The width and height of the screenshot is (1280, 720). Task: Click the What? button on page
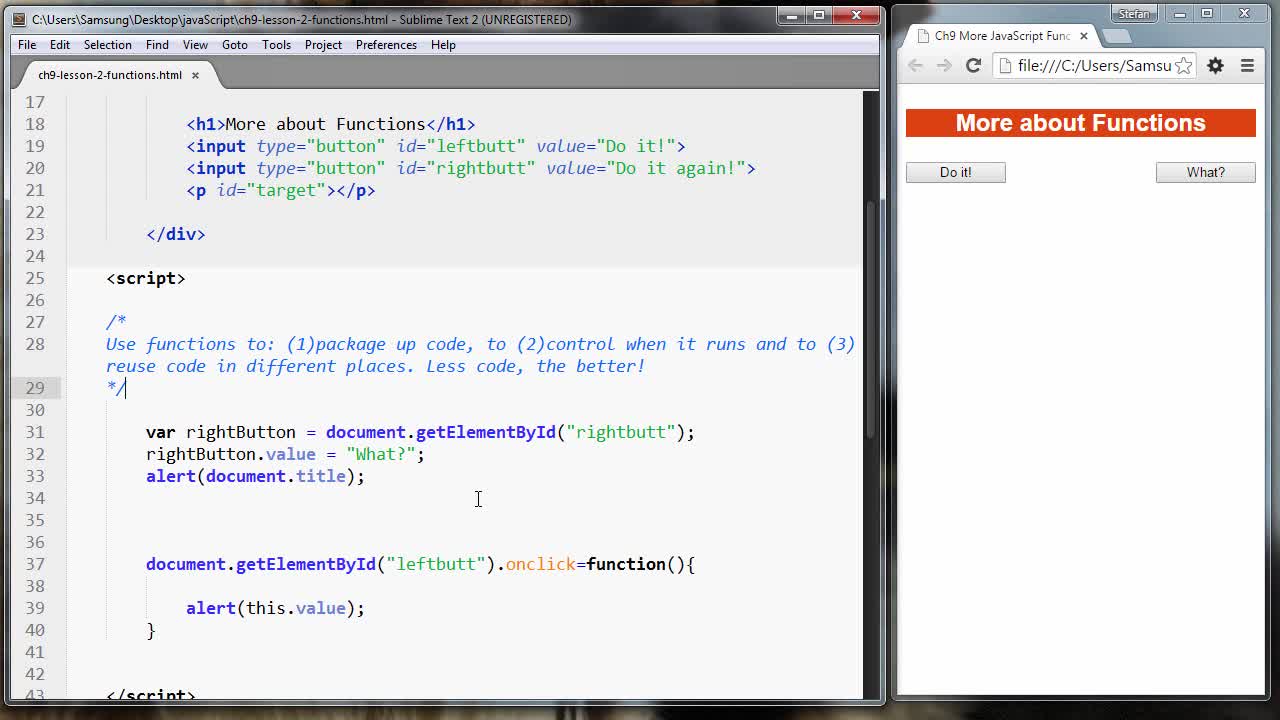1205,172
